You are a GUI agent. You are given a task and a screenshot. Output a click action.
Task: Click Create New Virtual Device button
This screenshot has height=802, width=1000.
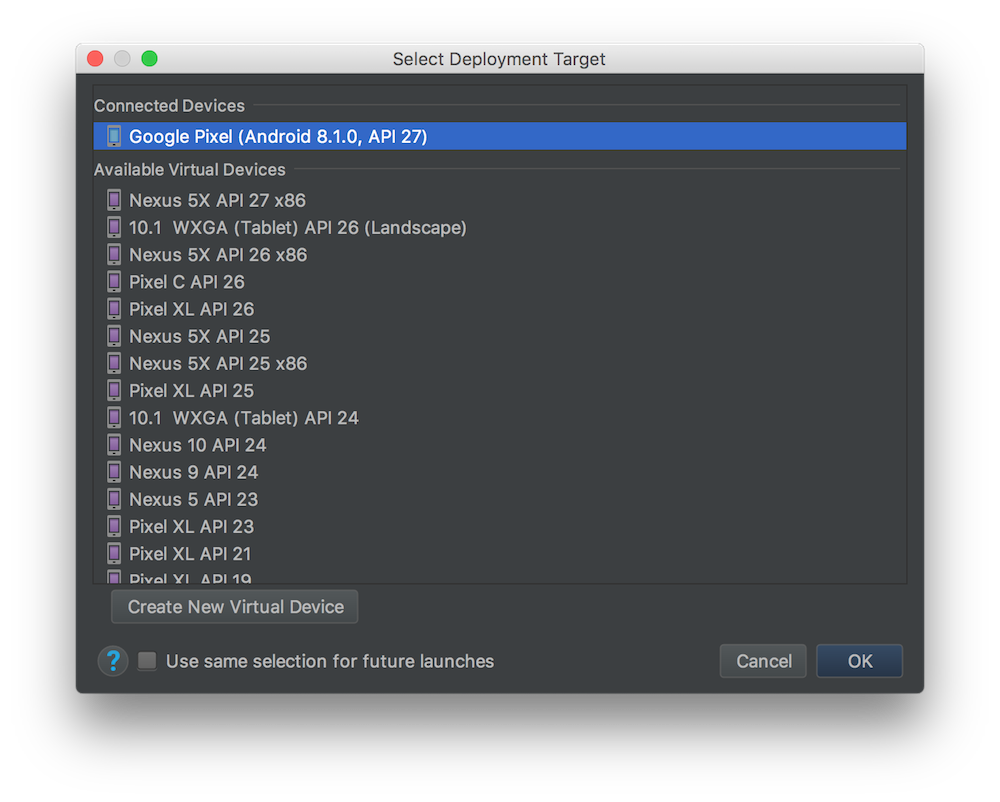click(x=235, y=607)
